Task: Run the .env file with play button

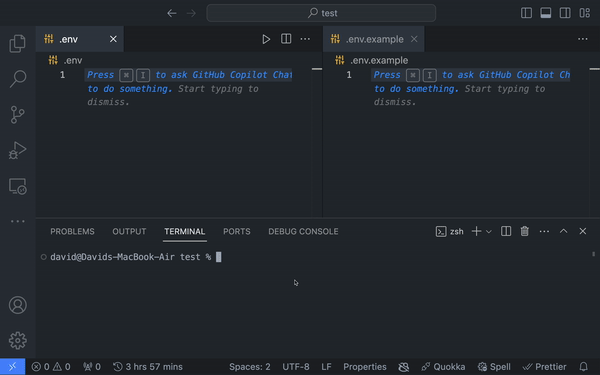Action: tap(266, 39)
